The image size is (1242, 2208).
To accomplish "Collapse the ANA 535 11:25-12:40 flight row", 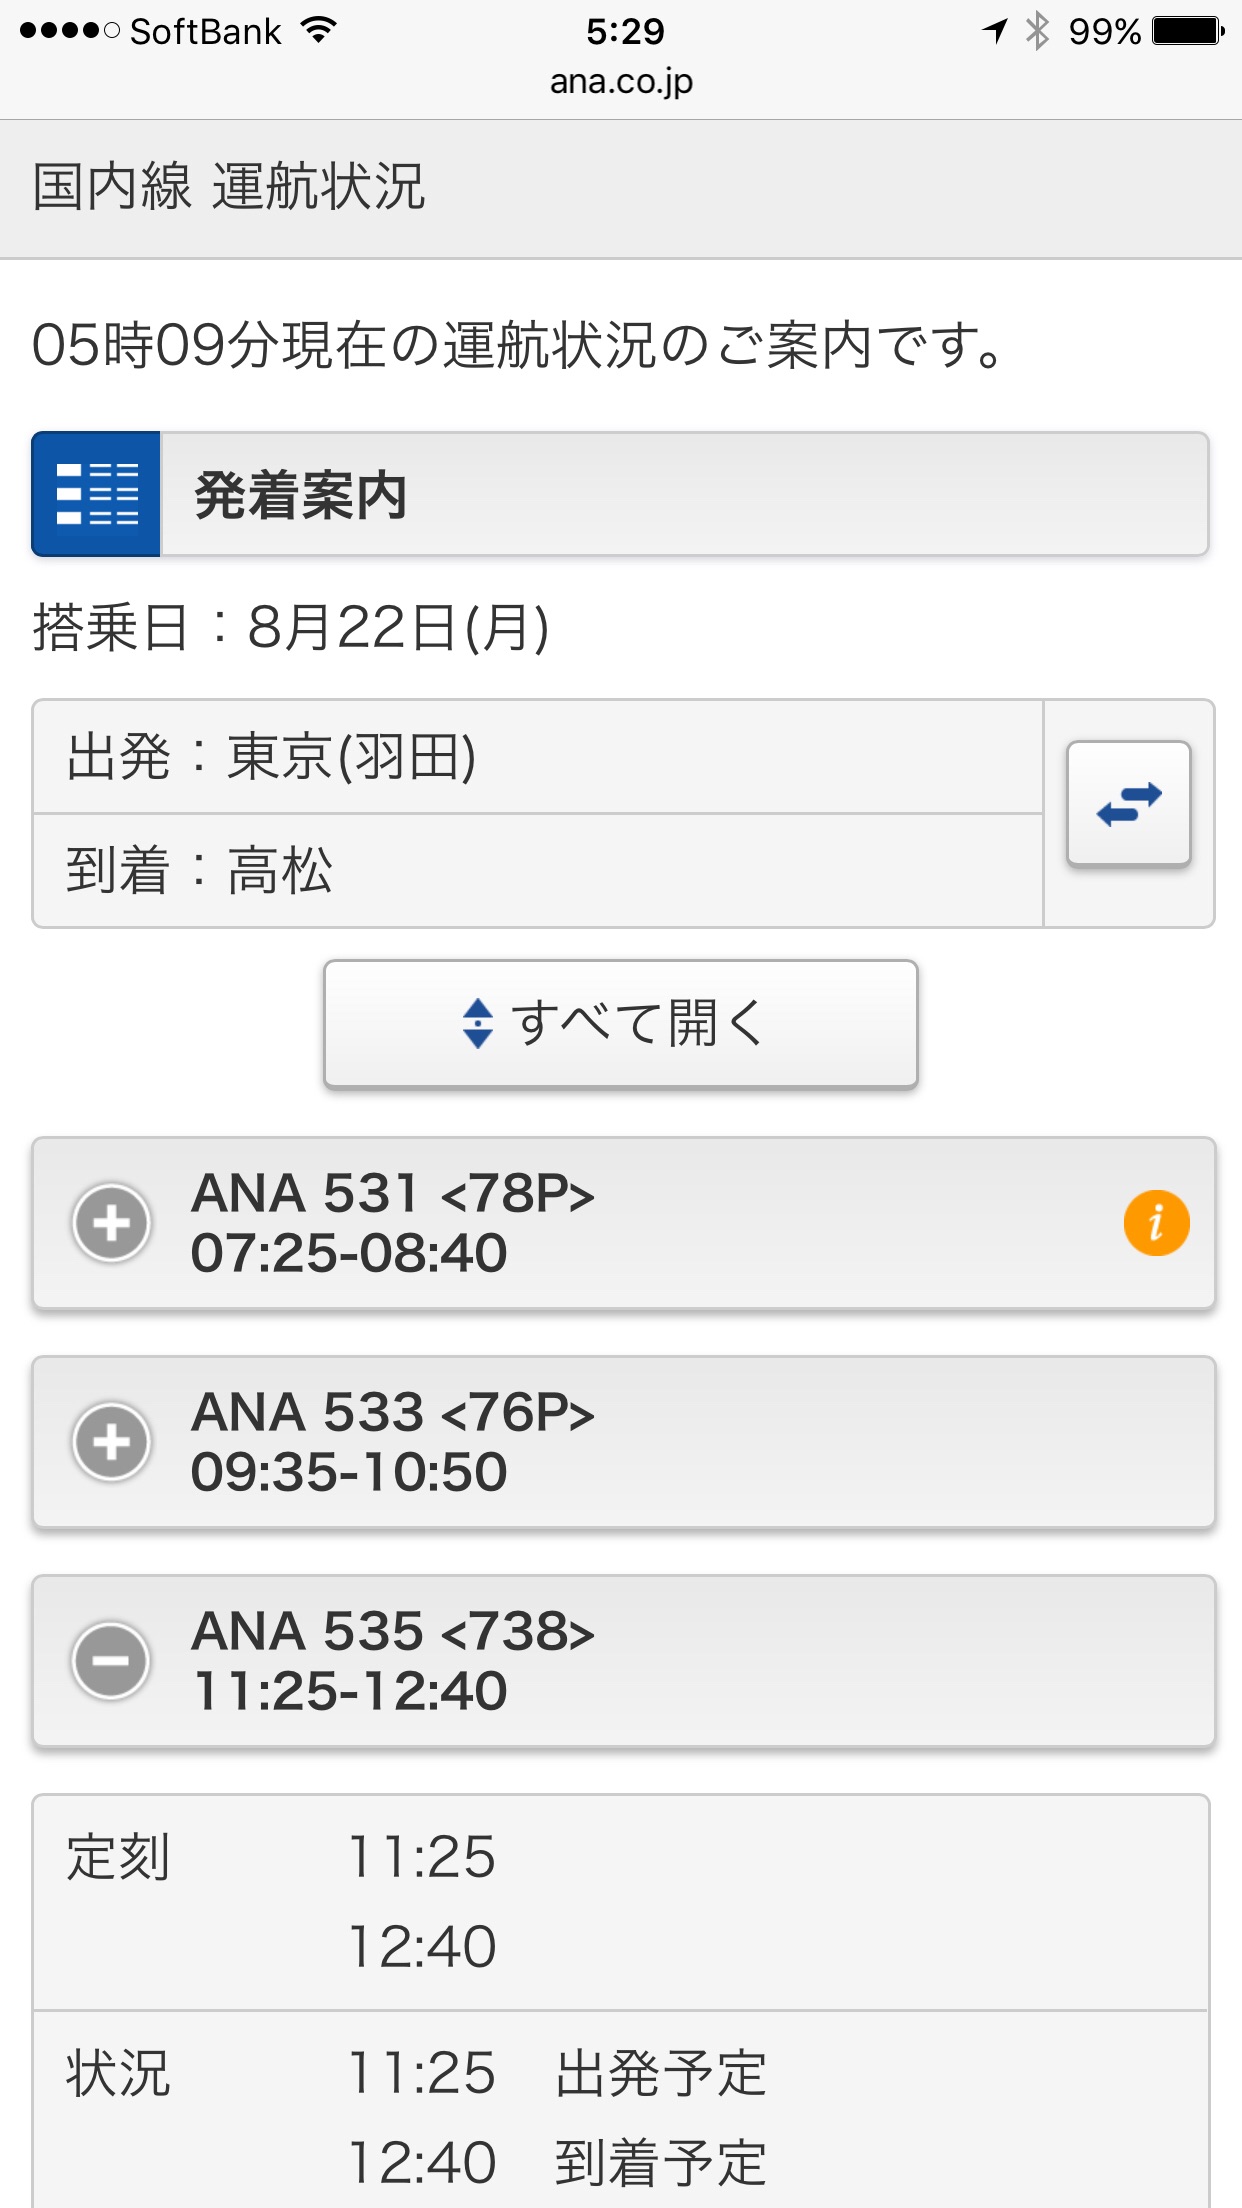I will [620, 1660].
